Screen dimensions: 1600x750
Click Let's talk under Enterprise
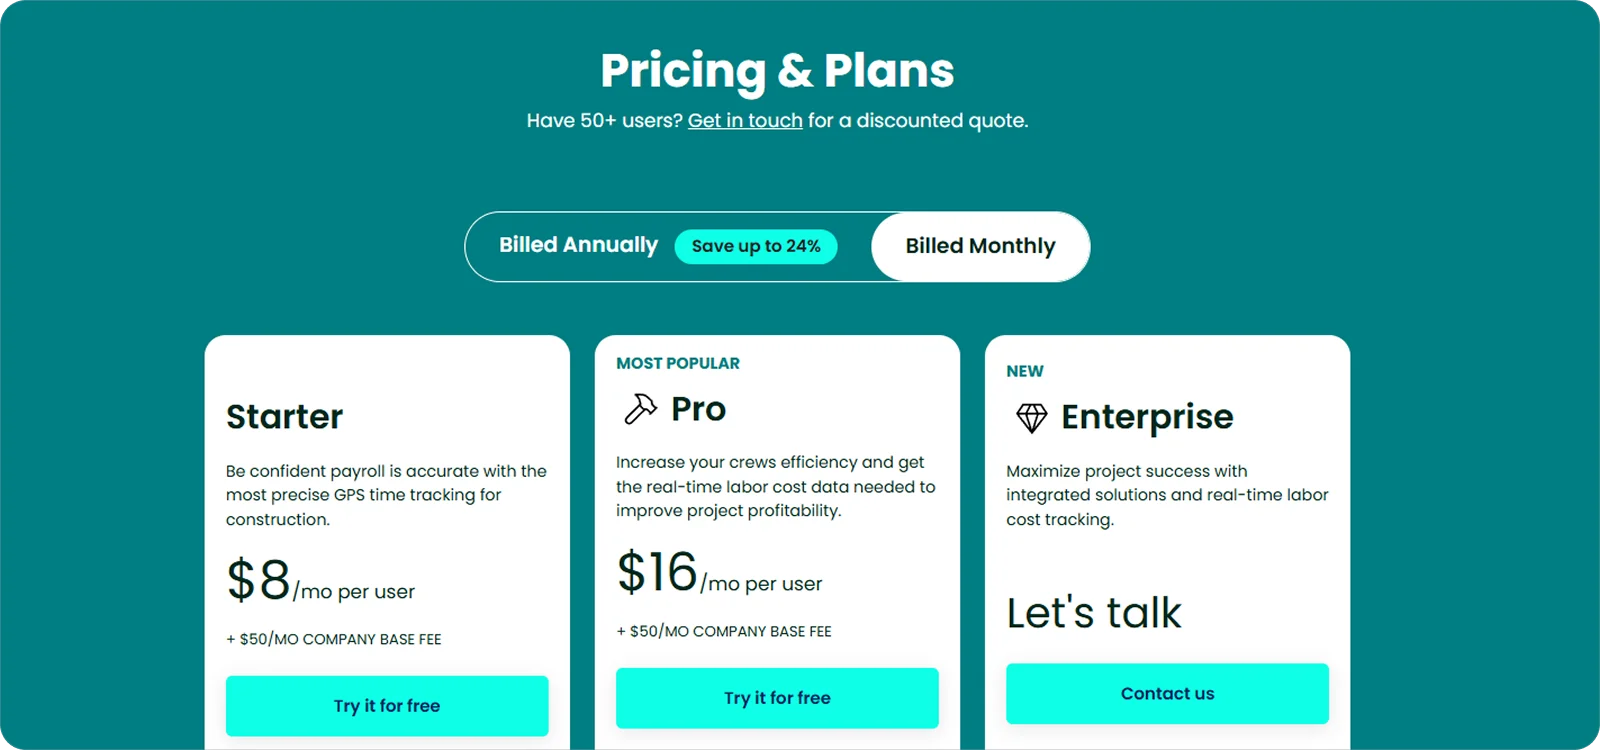click(x=1094, y=613)
